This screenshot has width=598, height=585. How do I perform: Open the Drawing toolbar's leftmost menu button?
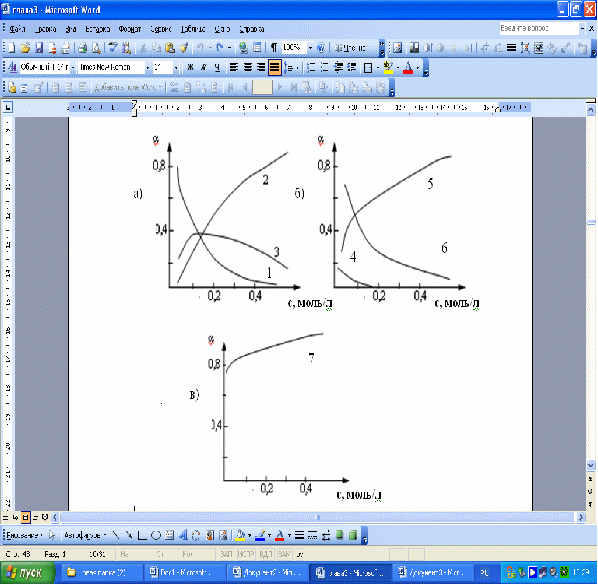click(x=24, y=535)
